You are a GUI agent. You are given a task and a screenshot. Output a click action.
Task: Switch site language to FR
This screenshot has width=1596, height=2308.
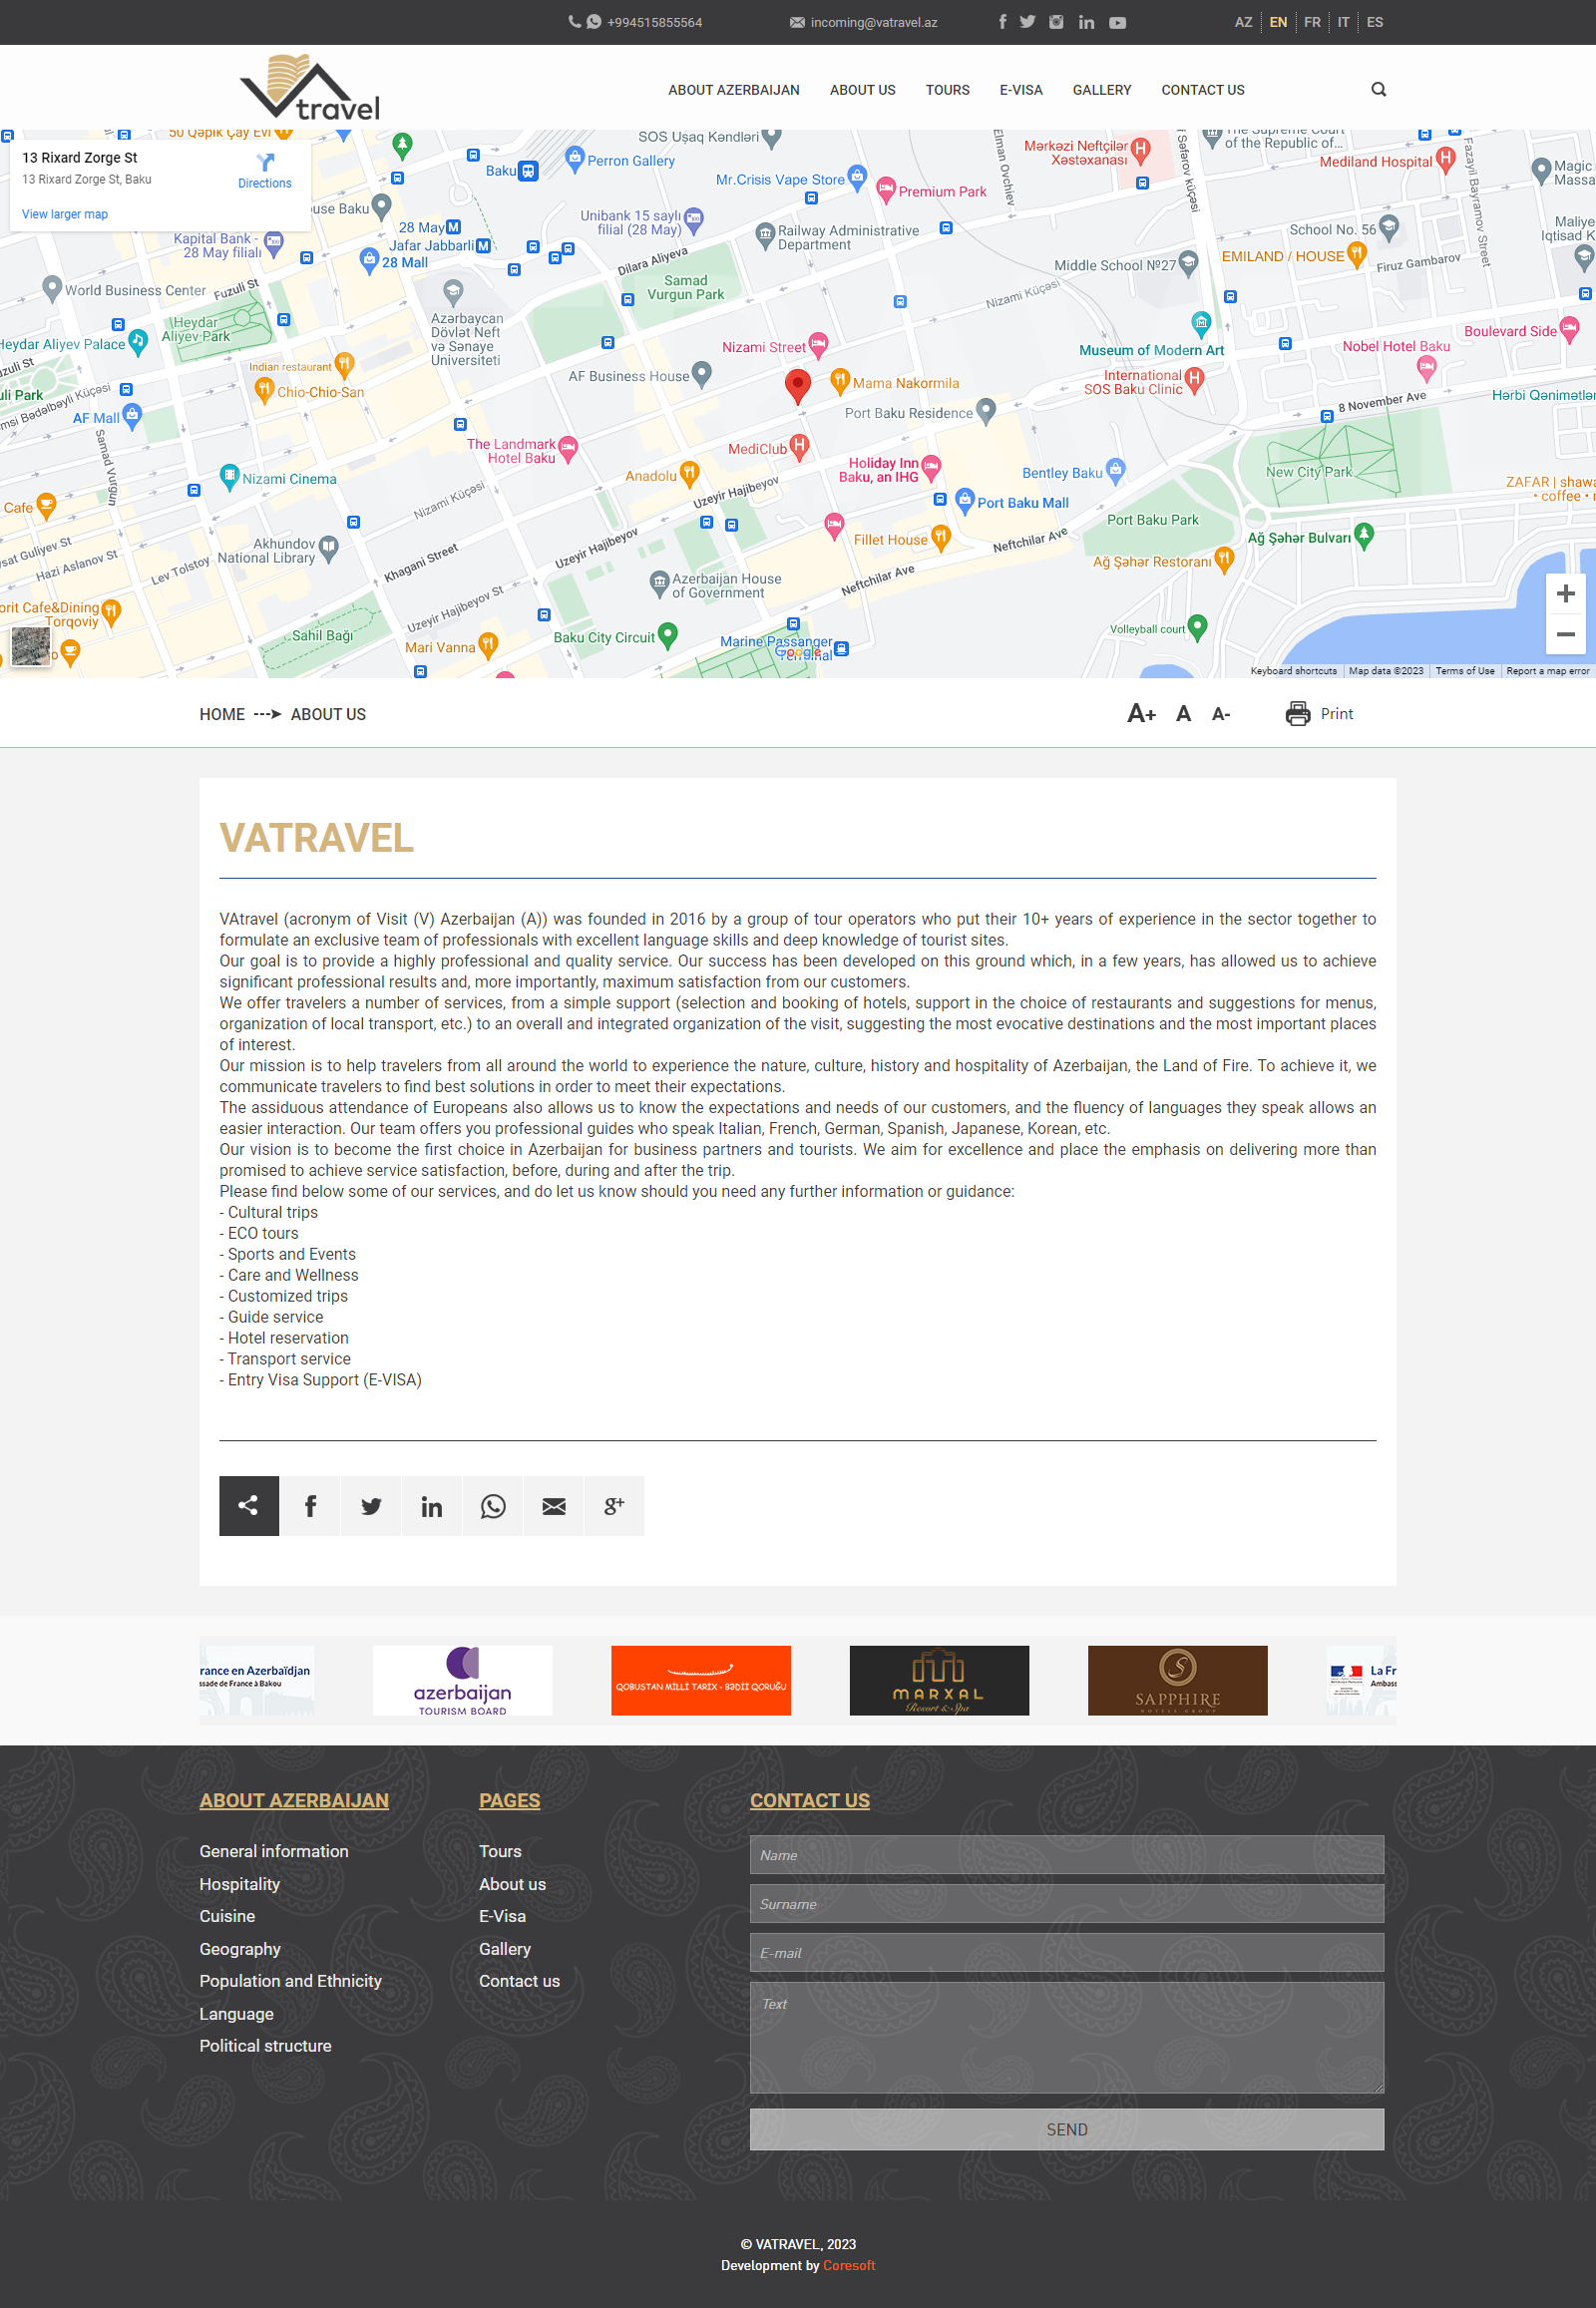1312,22
